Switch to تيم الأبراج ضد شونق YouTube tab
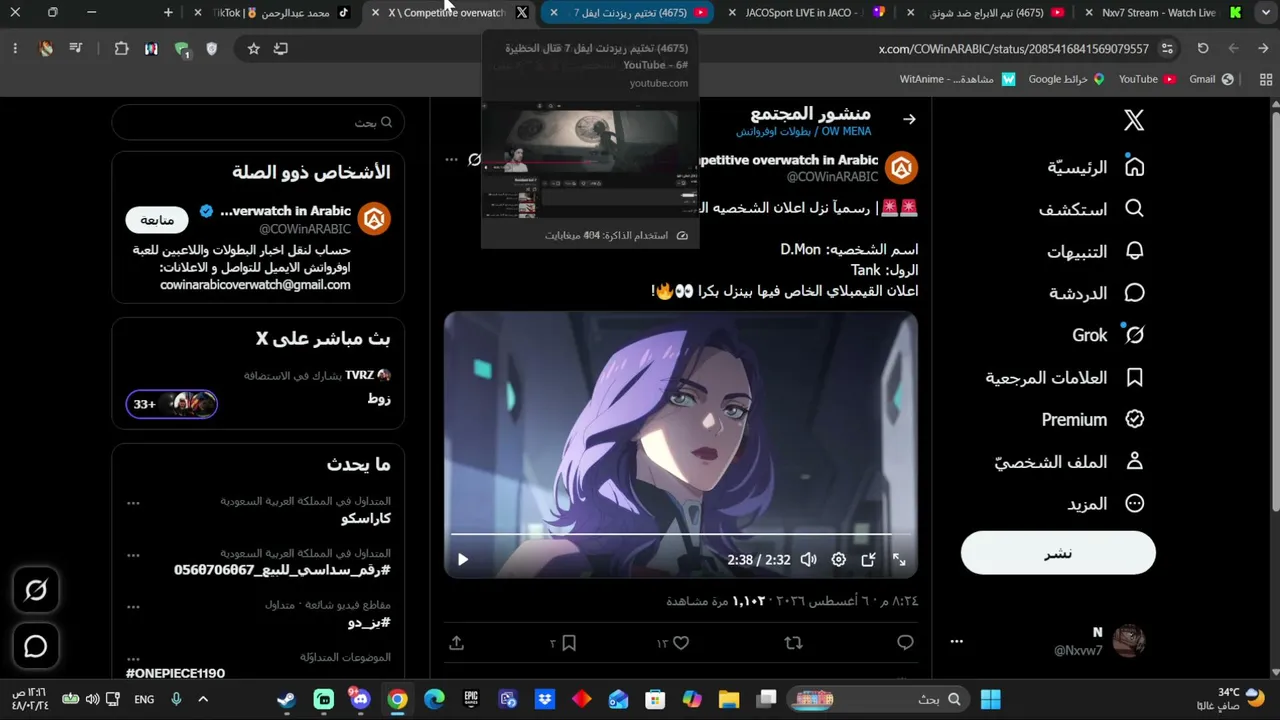 [986, 13]
